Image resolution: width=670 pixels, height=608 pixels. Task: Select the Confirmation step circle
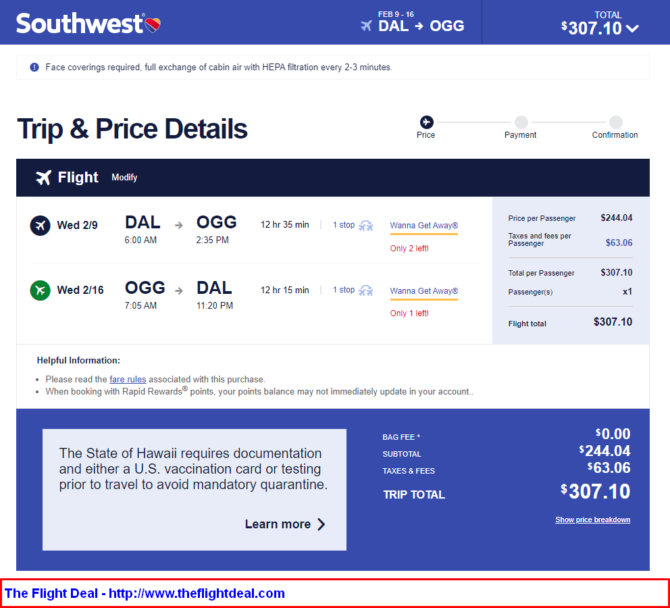click(615, 122)
